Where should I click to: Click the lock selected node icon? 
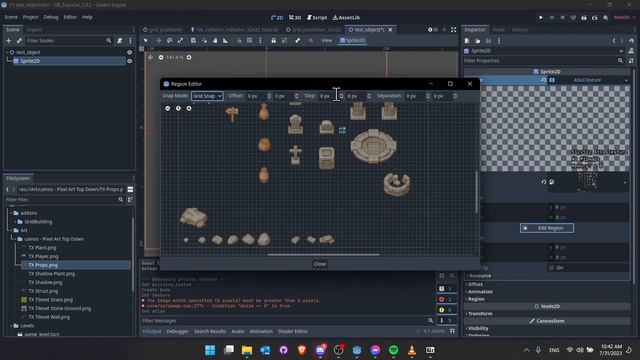tap(273, 40)
